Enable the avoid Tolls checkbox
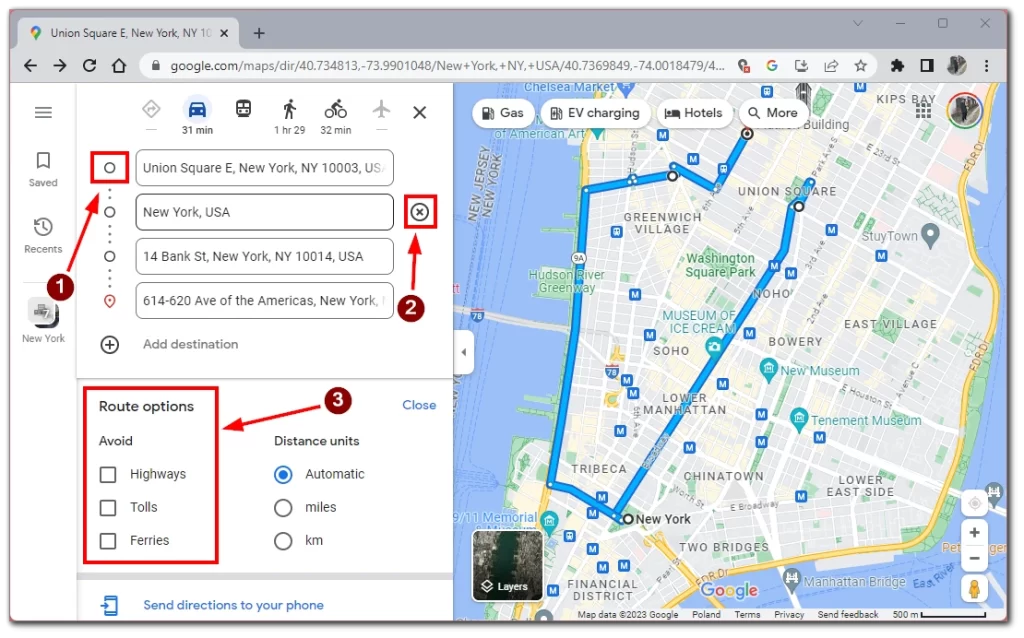 (108, 508)
